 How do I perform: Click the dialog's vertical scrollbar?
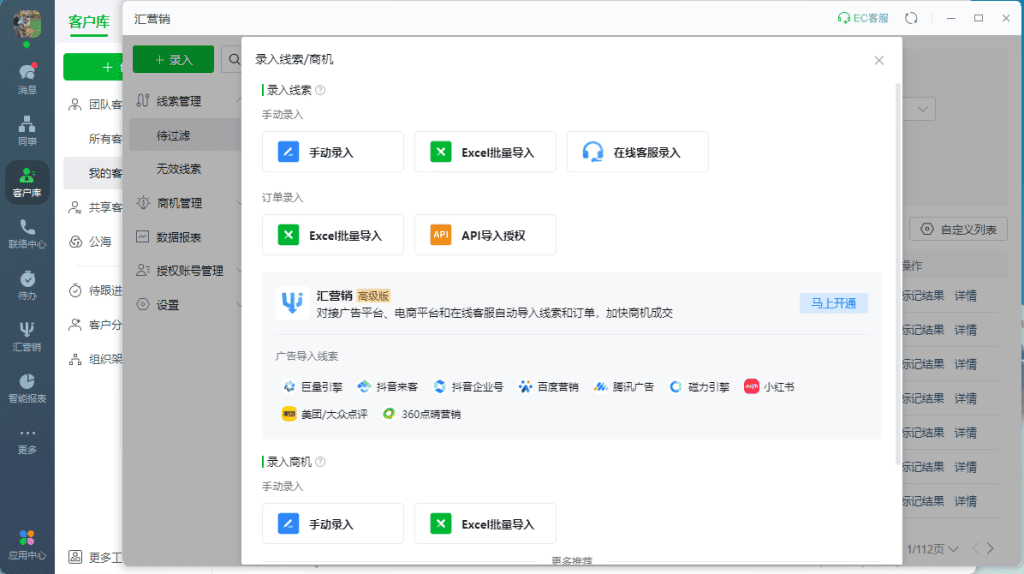pyautogui.click(x=897, y=270)
